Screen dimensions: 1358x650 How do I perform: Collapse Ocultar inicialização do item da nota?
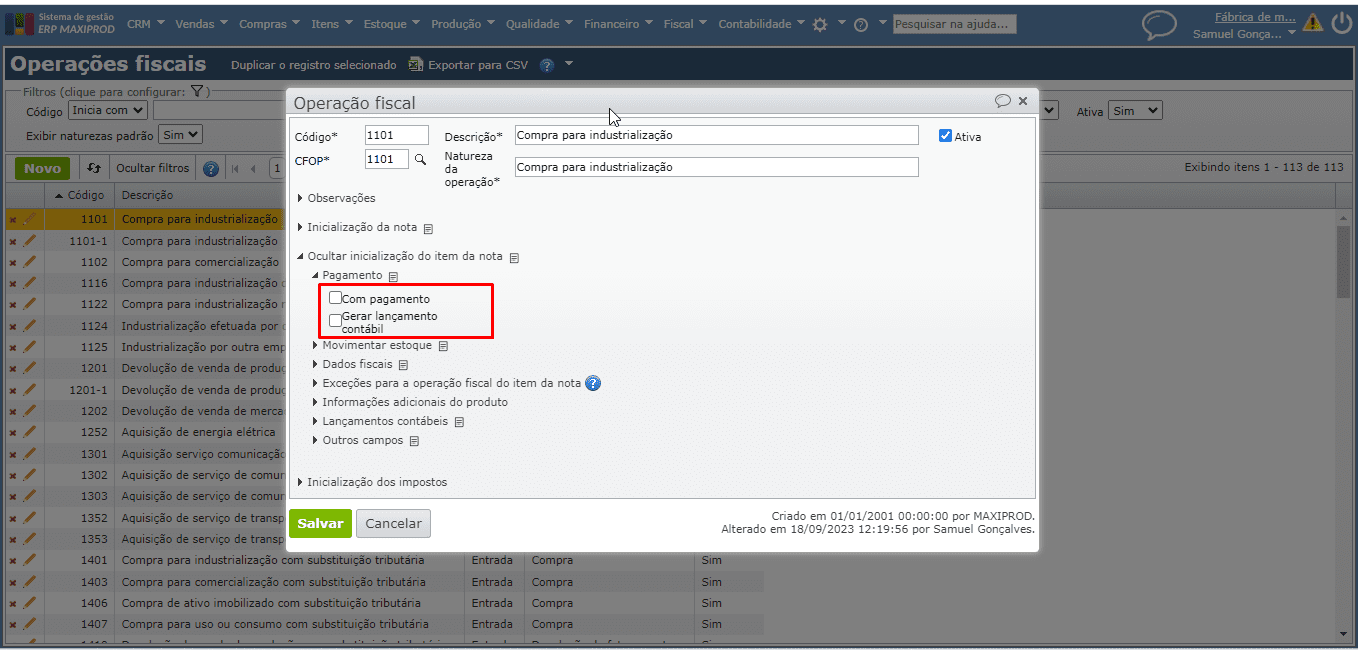[x=401, y=257]
